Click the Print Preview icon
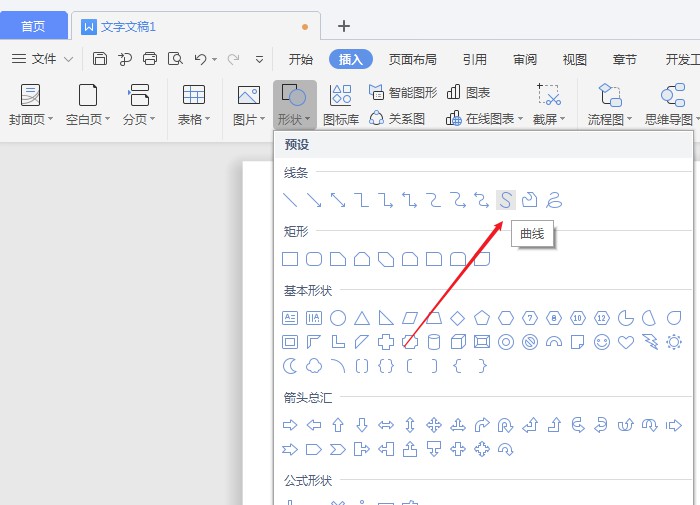700x505 pixels. (x=175, y=59)
